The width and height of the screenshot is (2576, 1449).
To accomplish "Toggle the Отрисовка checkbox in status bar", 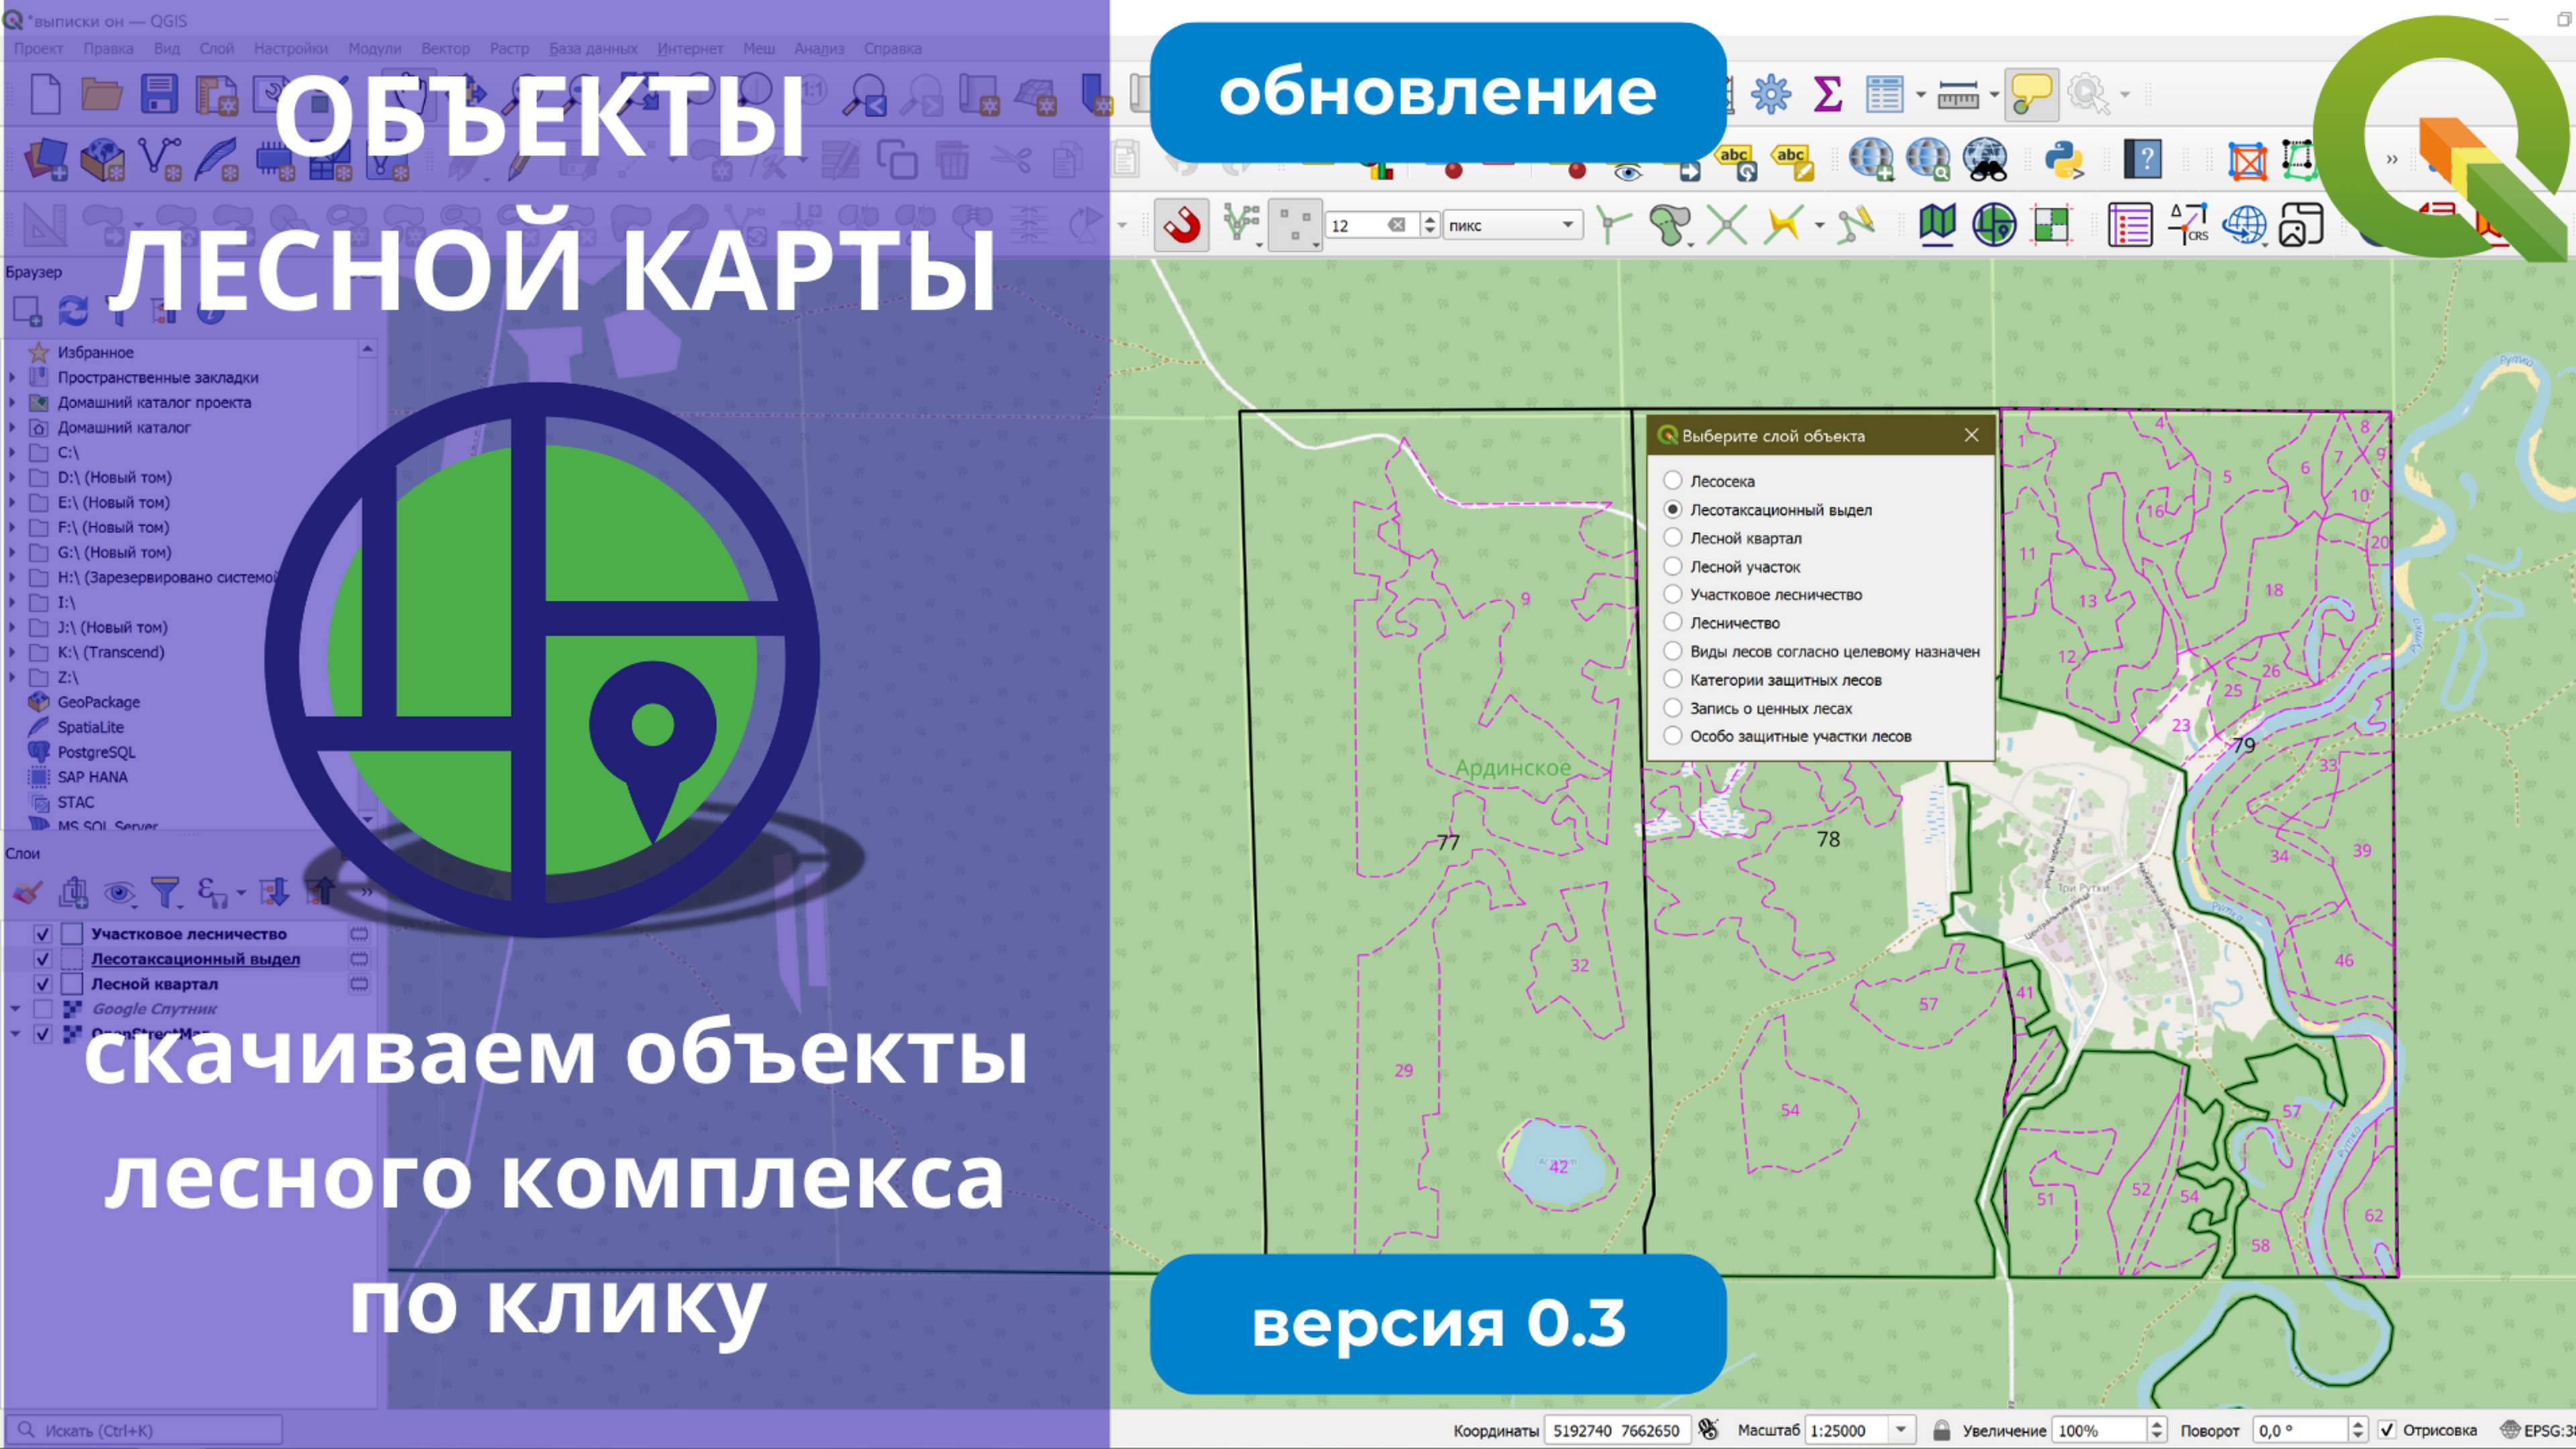I will point(2387,1430).
